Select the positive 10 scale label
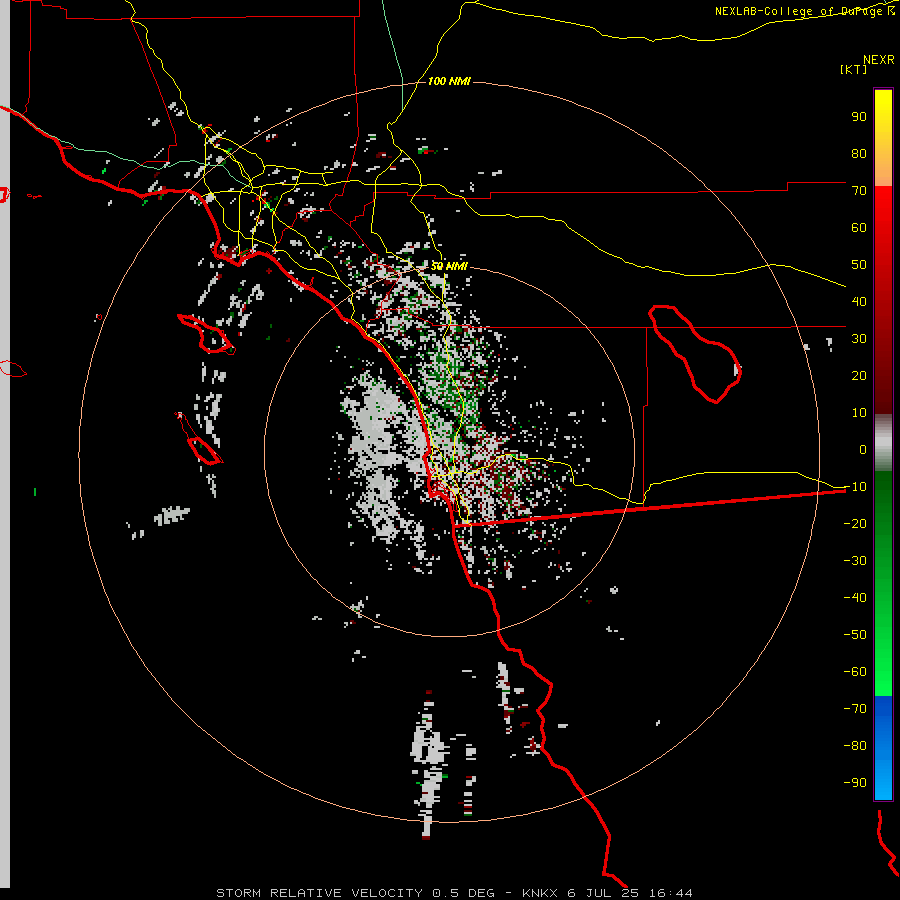 click(x=859, y=413)
